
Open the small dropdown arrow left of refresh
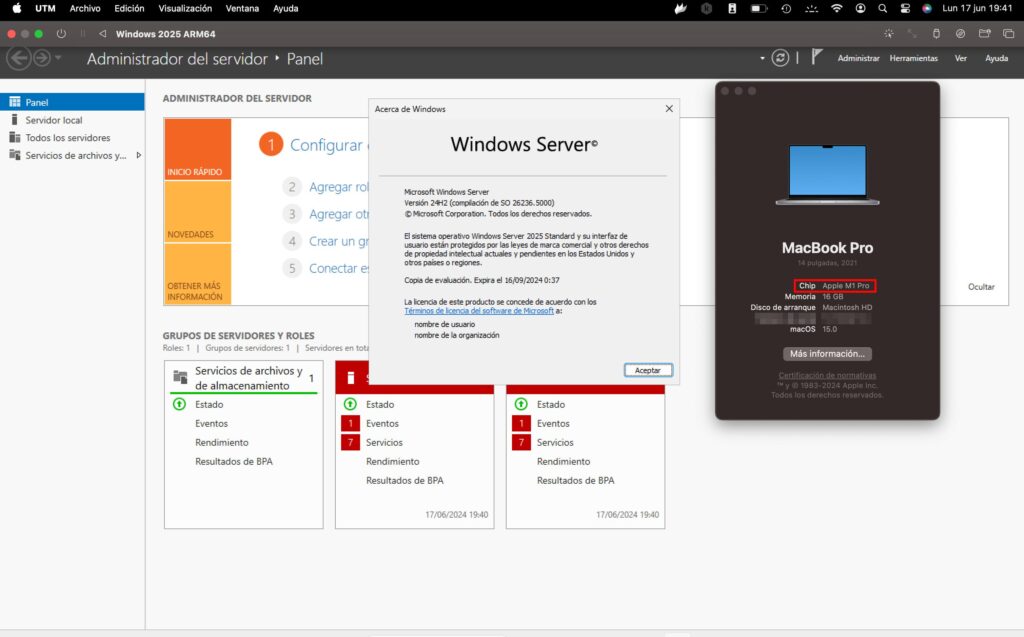click(x=762, y=58)
